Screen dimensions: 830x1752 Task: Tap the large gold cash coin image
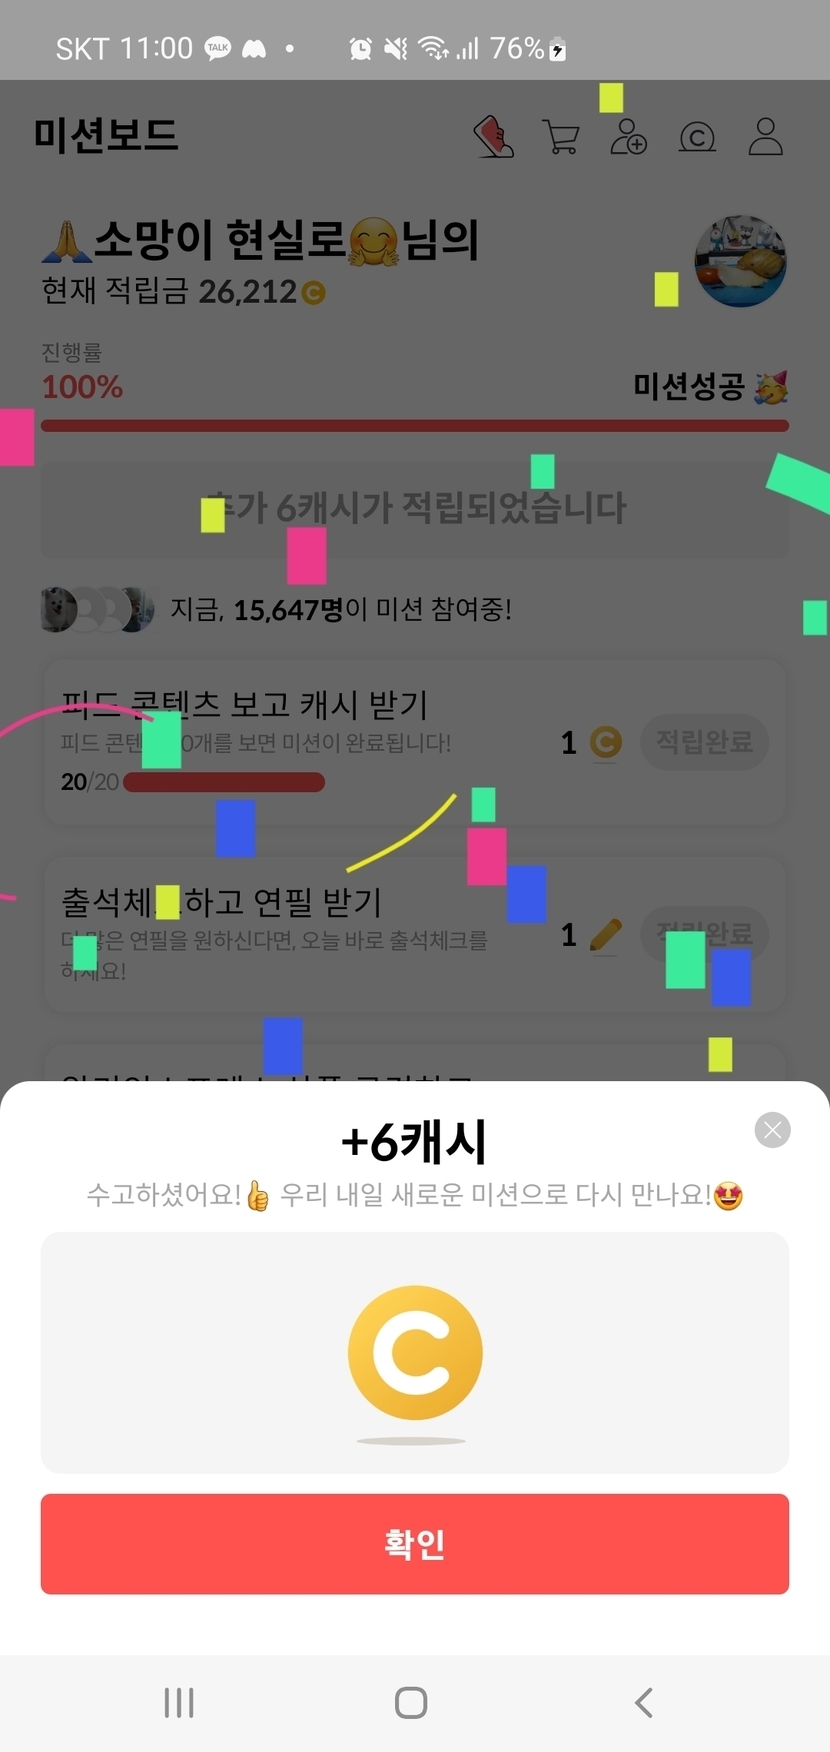(415, 1353)
